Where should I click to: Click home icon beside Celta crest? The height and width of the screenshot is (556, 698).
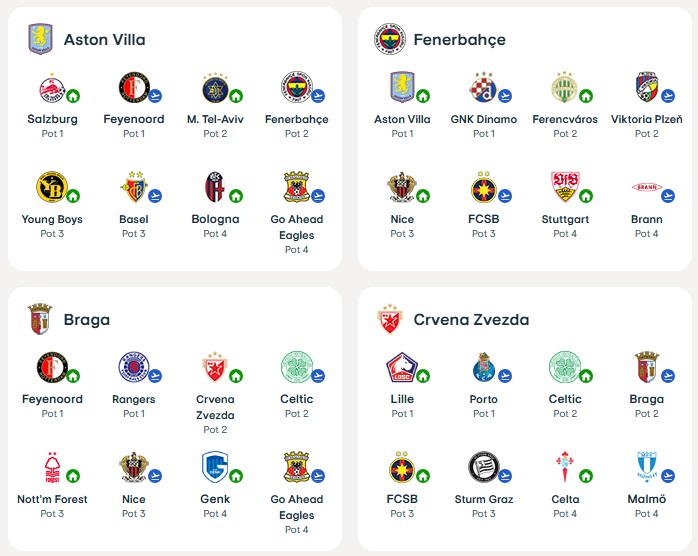(586, 476)
